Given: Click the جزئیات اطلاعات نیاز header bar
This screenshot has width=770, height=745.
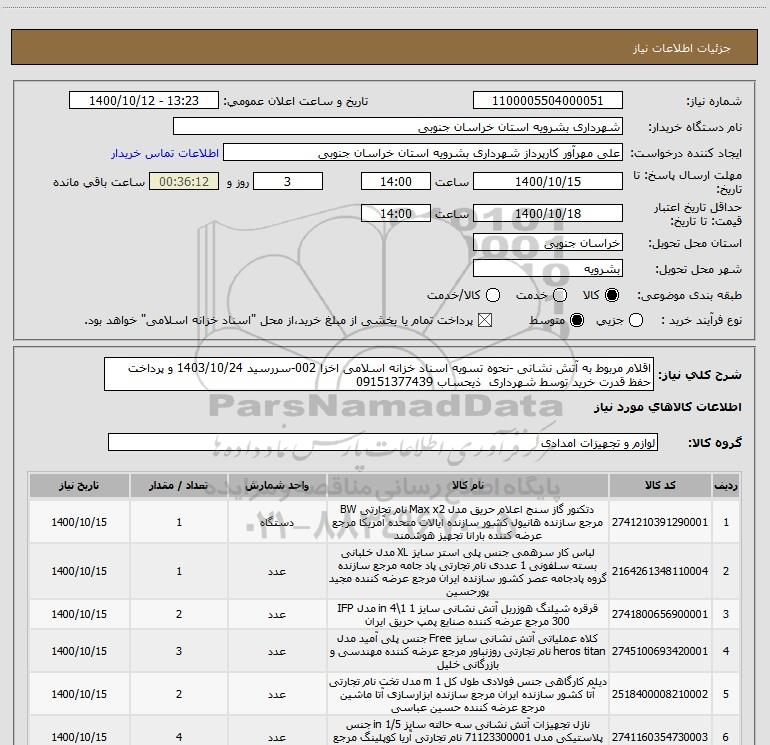Looking at the screenshot, I should tap(384, 48).
